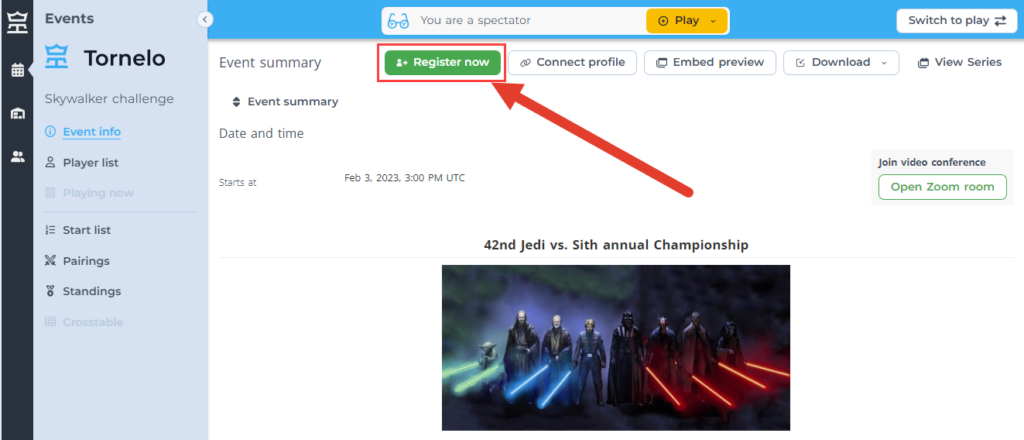The width and height of the screenshot is (1024, 440).
Task: Click the View Series link
Action: click(x=959, y=63)
